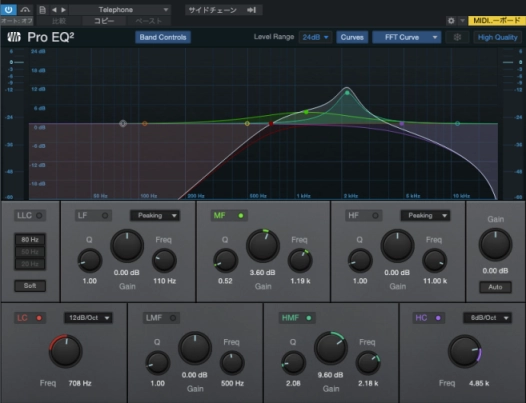This screenshot has width=526, height=403.
Task: Select the red LC node on the curve
Action: point(271,124)
